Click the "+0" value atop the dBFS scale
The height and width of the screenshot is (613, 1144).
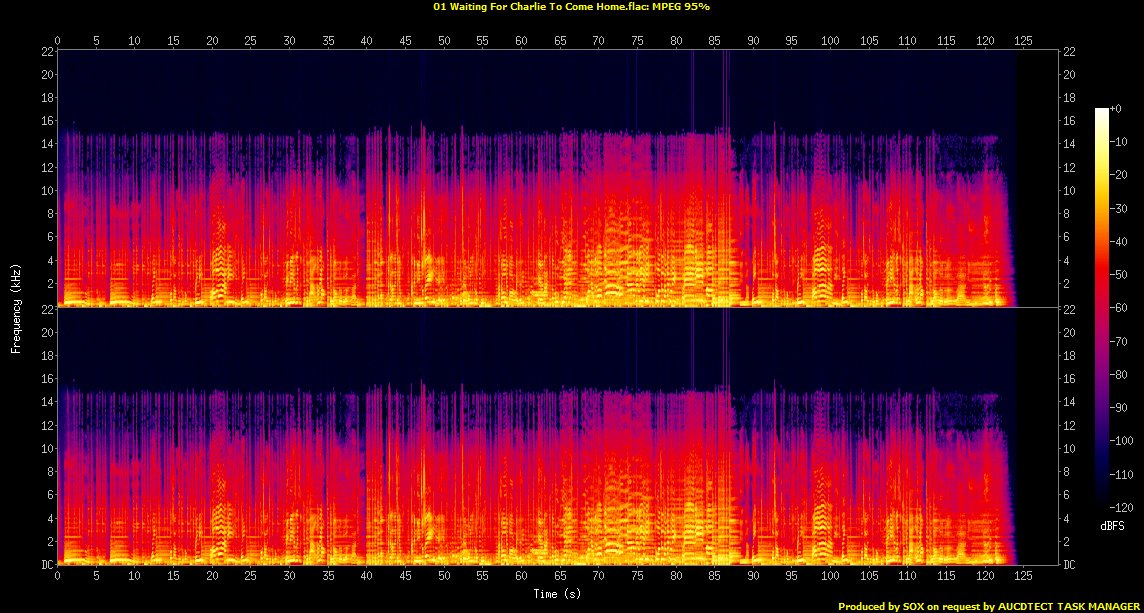(1116, 108)
